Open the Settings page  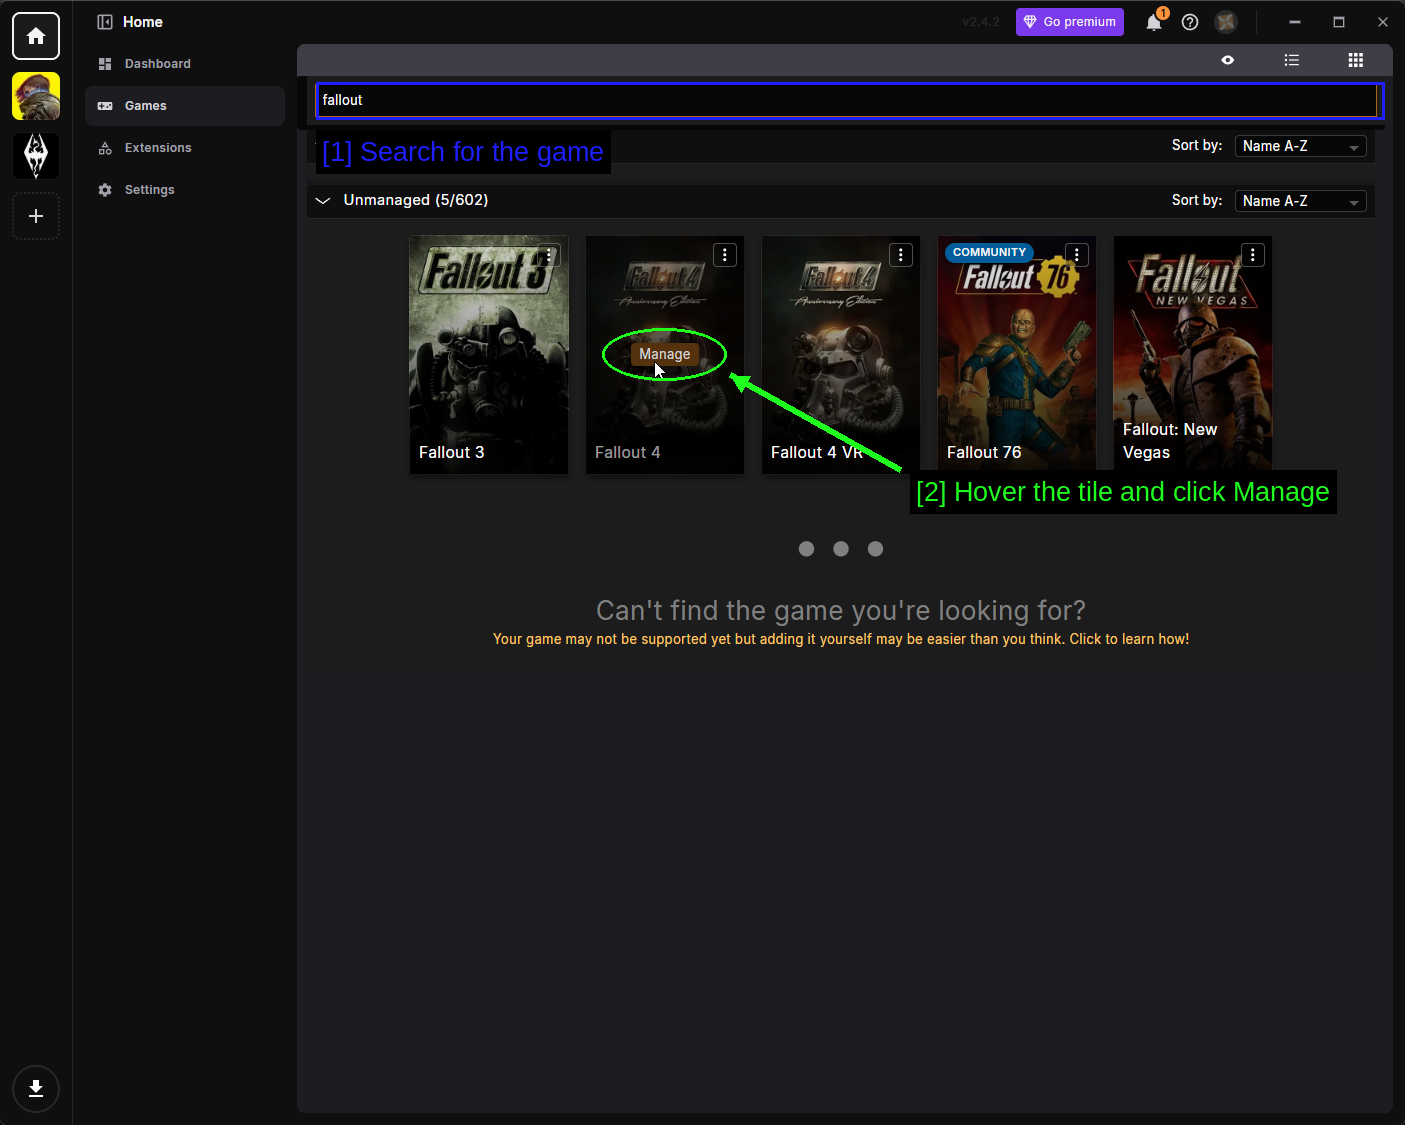(185, 190)
